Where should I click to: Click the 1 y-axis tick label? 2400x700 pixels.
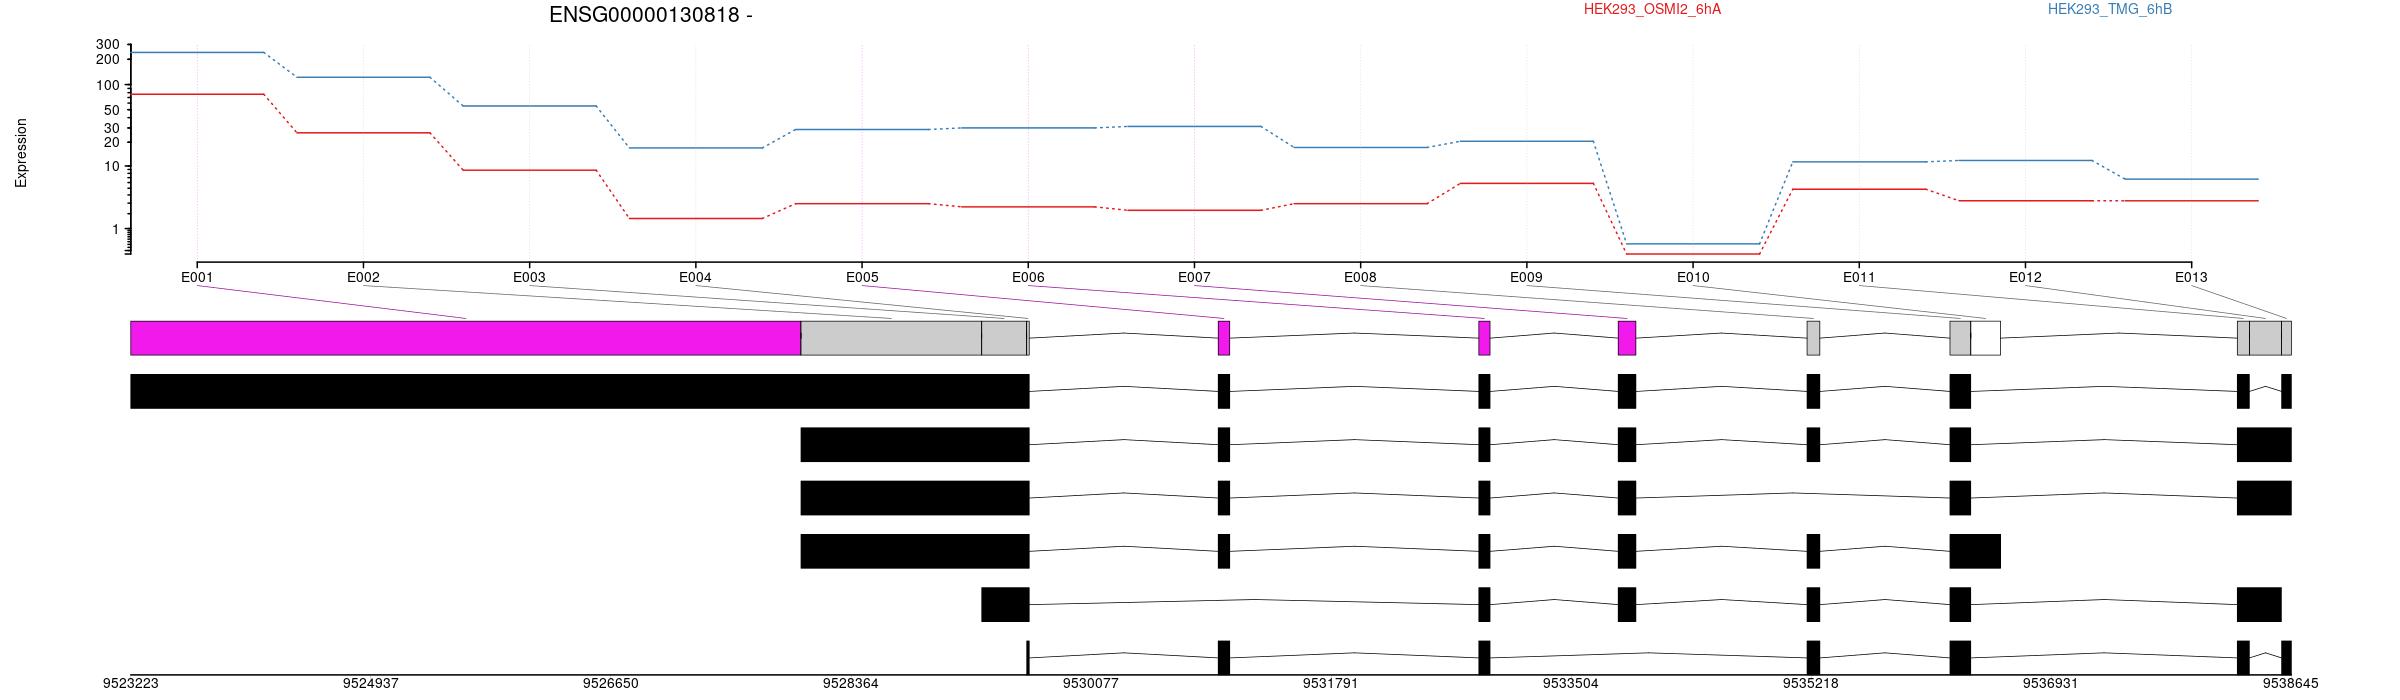[116, 230]
